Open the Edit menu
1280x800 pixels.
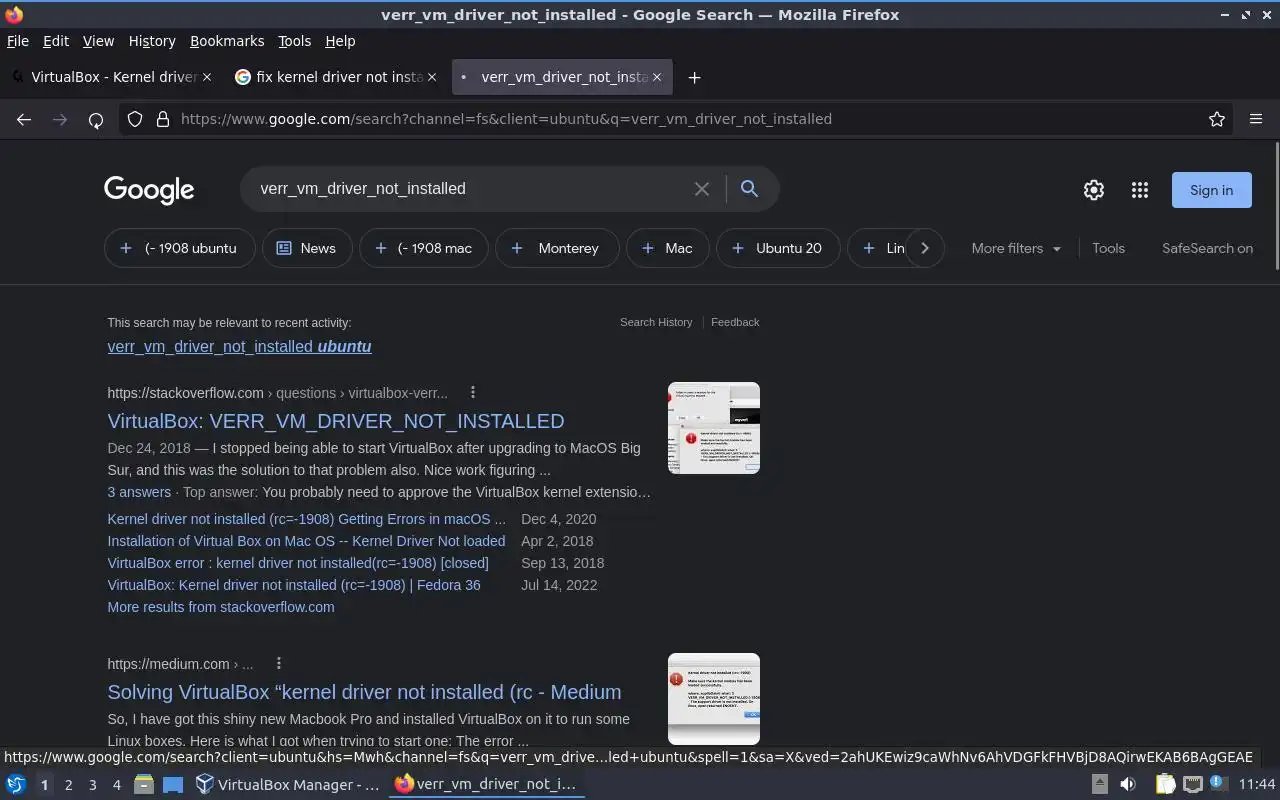tap(56, 41)
